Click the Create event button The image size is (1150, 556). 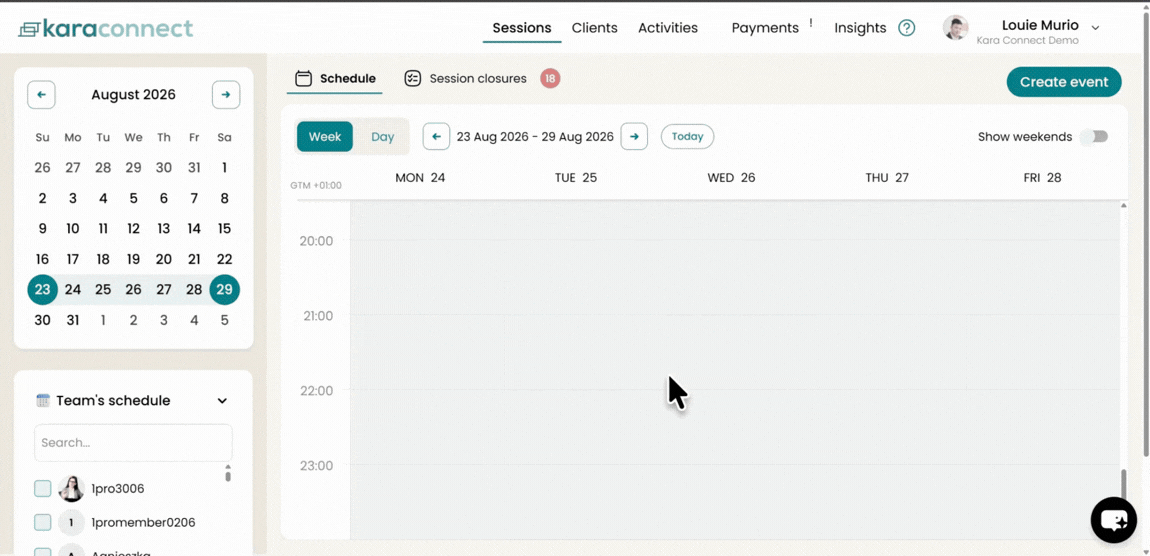[1063, 81]
